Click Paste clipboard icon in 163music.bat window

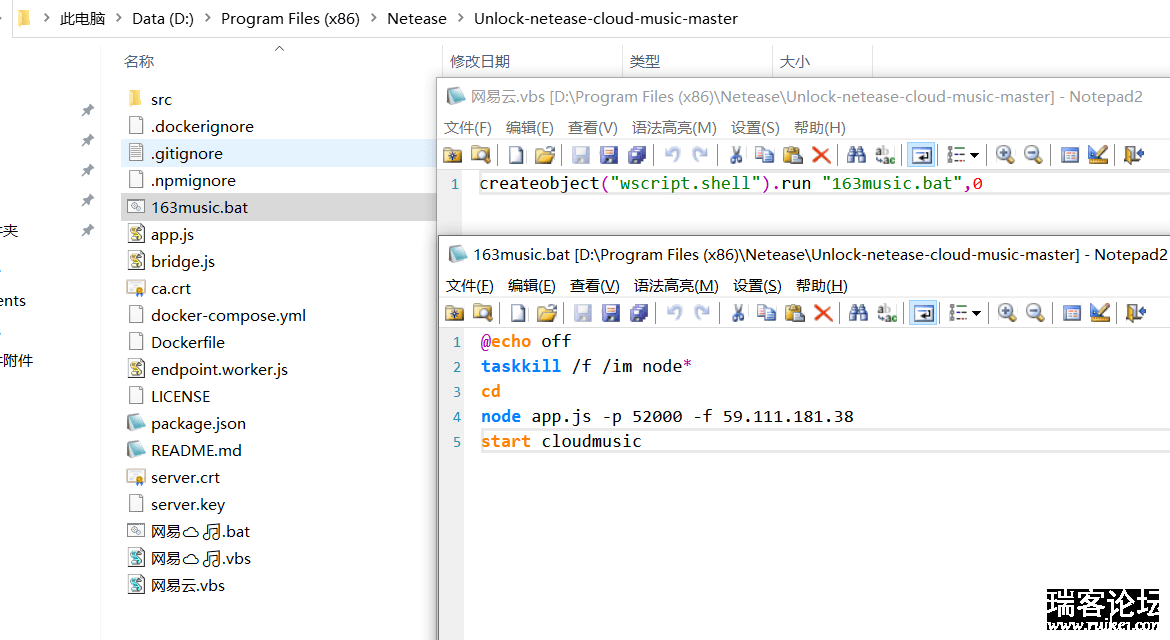click(x=795, y=313)
